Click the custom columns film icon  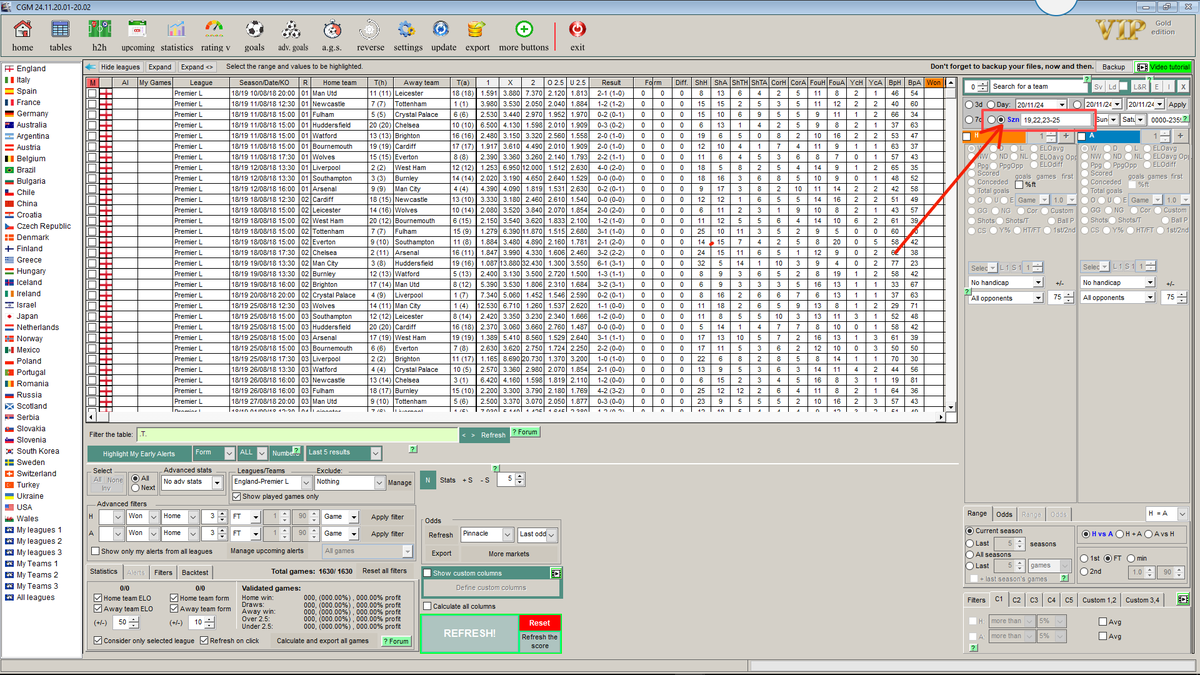pyautogui.click(x=554, y=573)
